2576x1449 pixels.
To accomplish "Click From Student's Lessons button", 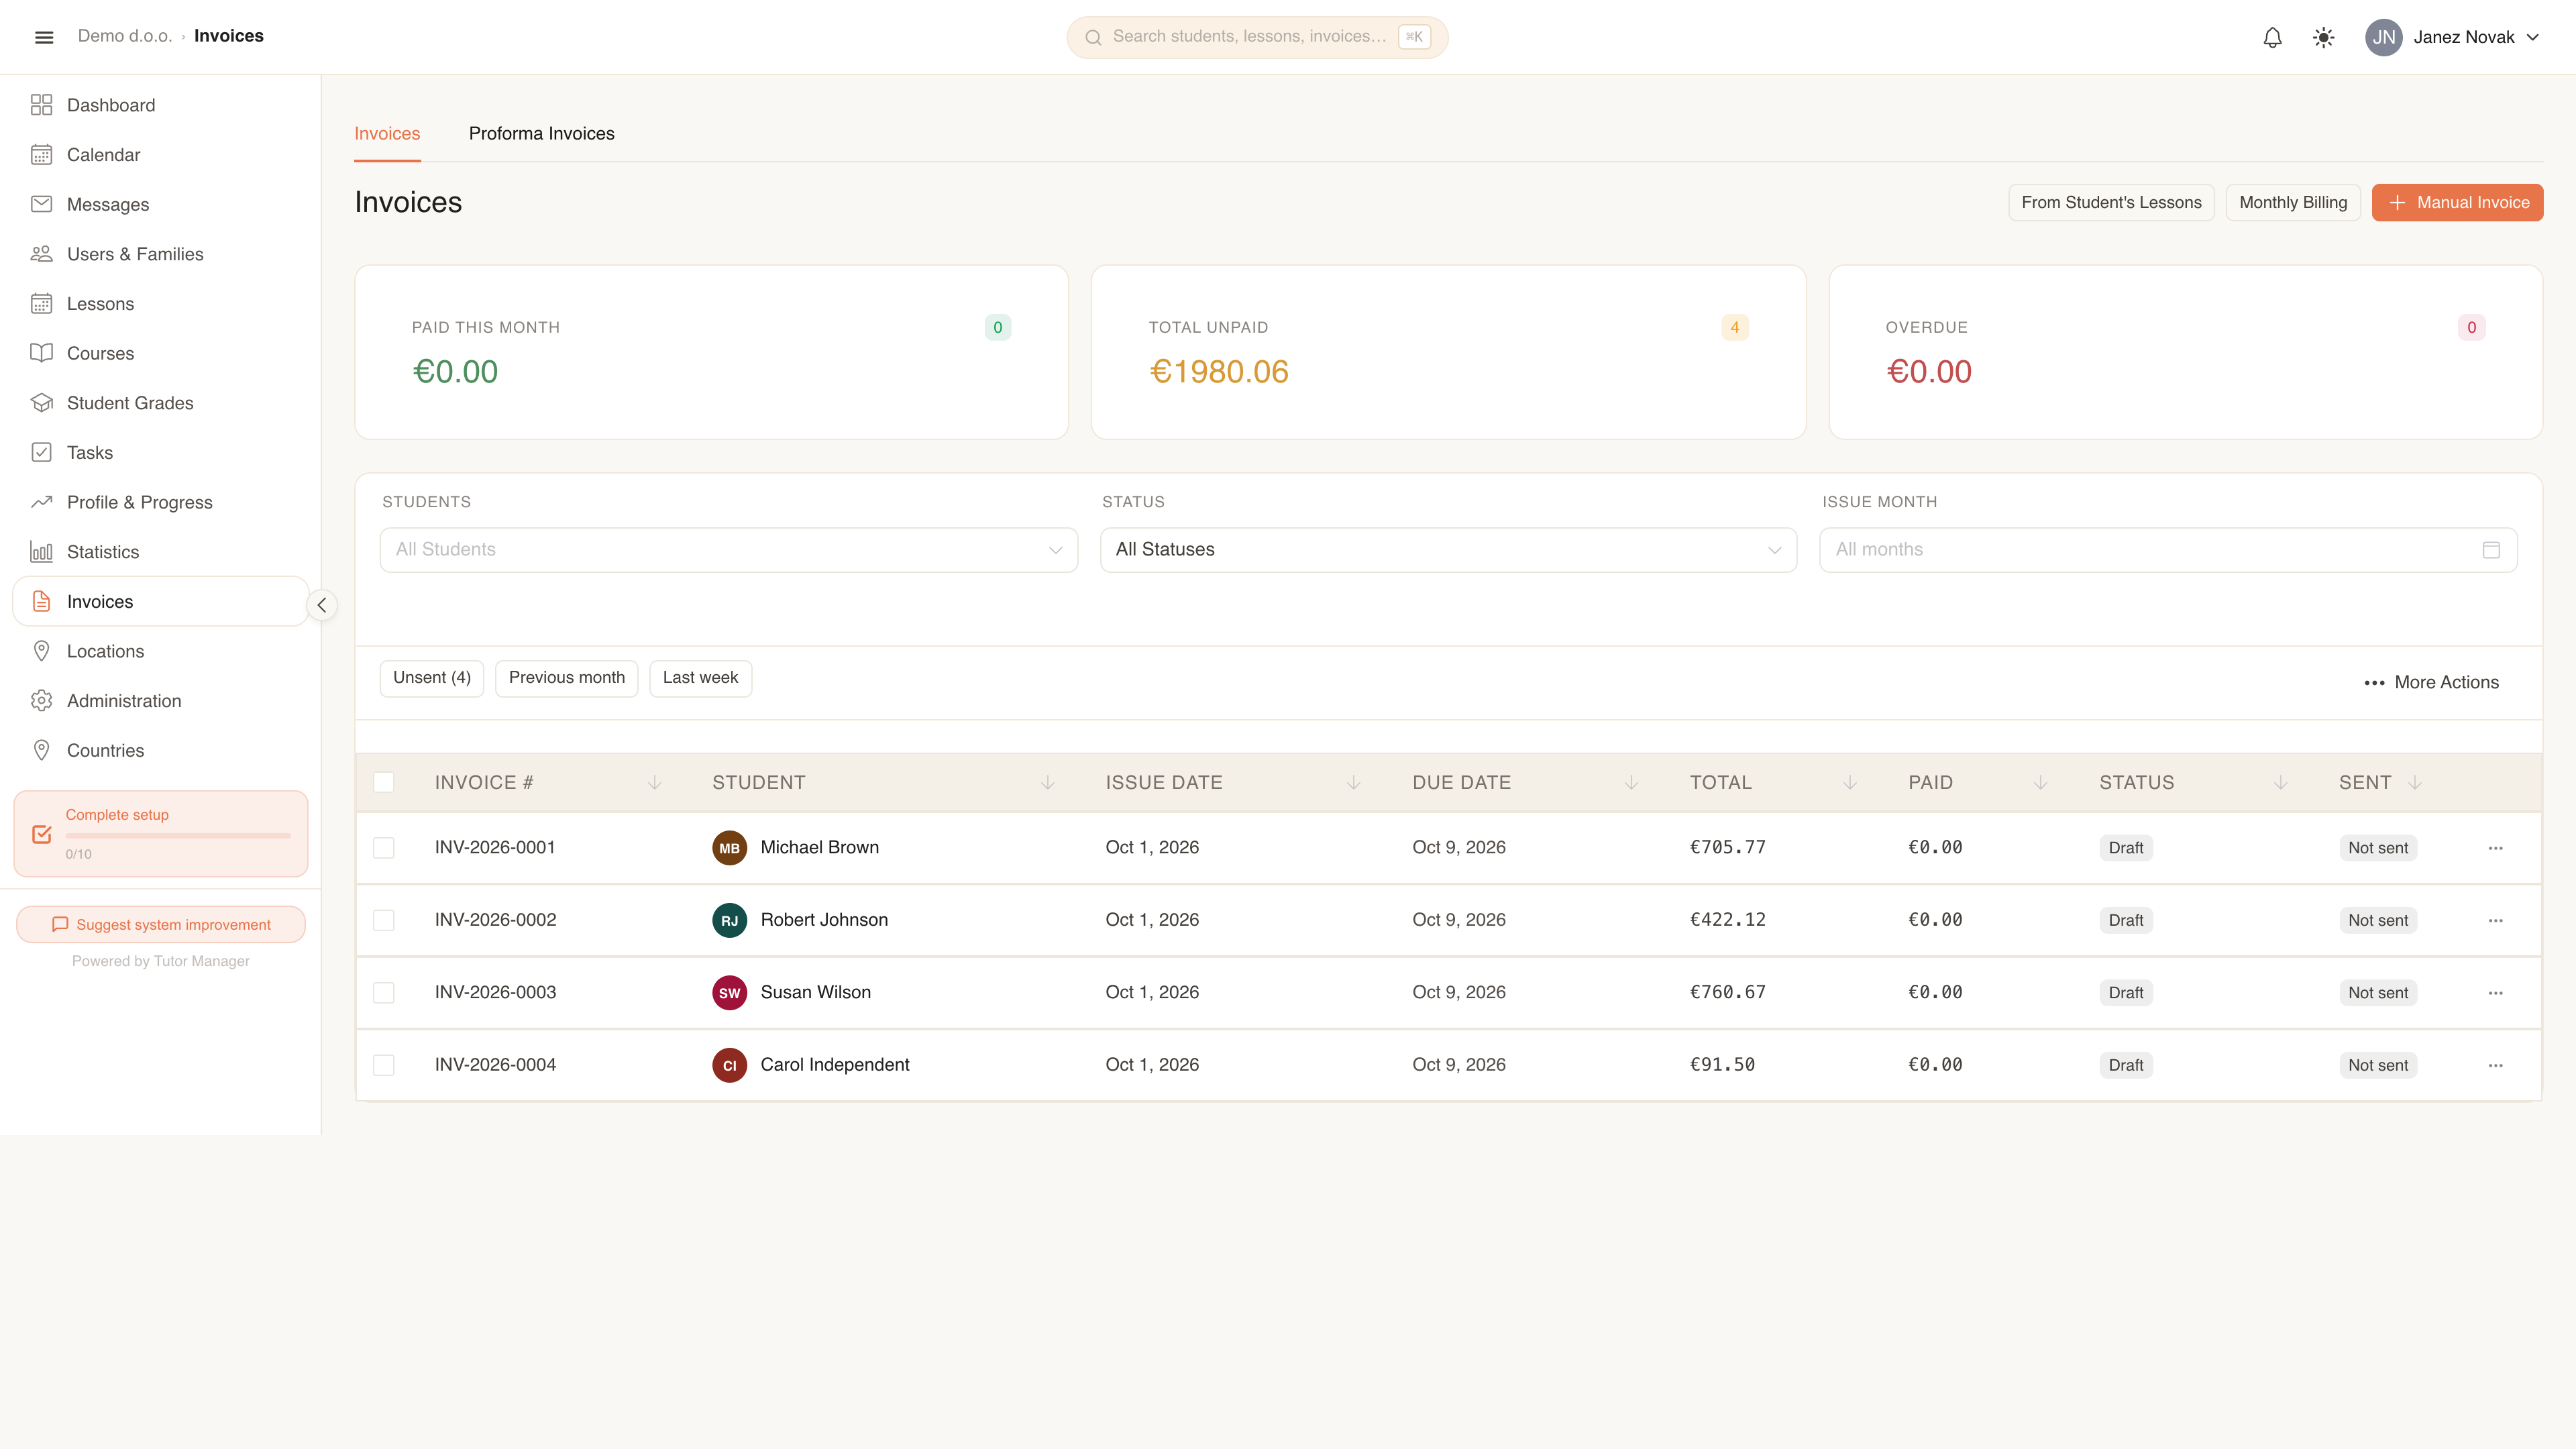I will (x=2111, y=203).
